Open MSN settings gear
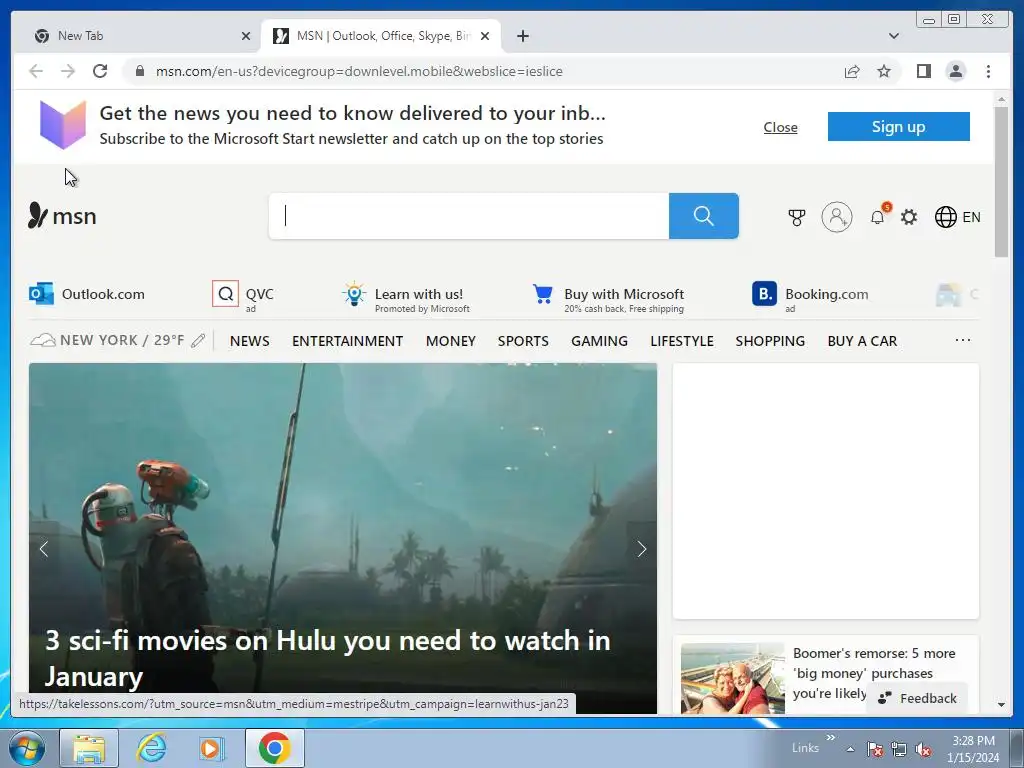Viewport: 1024px width, 768px height. (909, 217)
